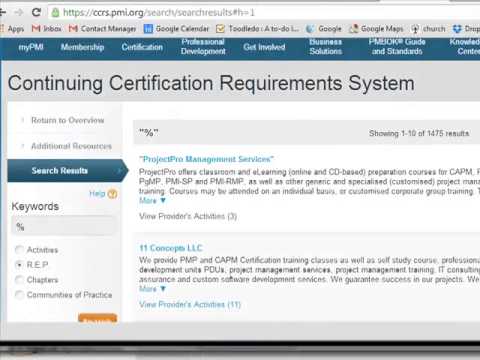The height and width of the screenshot is (360, 480).
Task: Open the Certification menu
Action: tap(142, 47)
